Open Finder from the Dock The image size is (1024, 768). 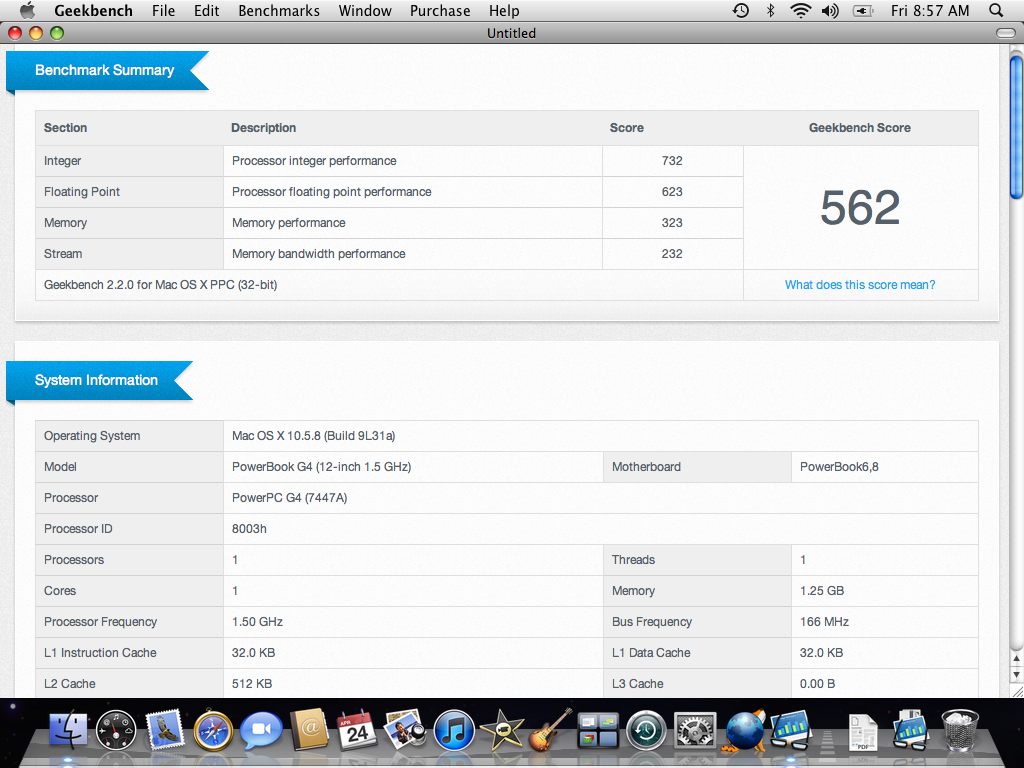point(68,730)
